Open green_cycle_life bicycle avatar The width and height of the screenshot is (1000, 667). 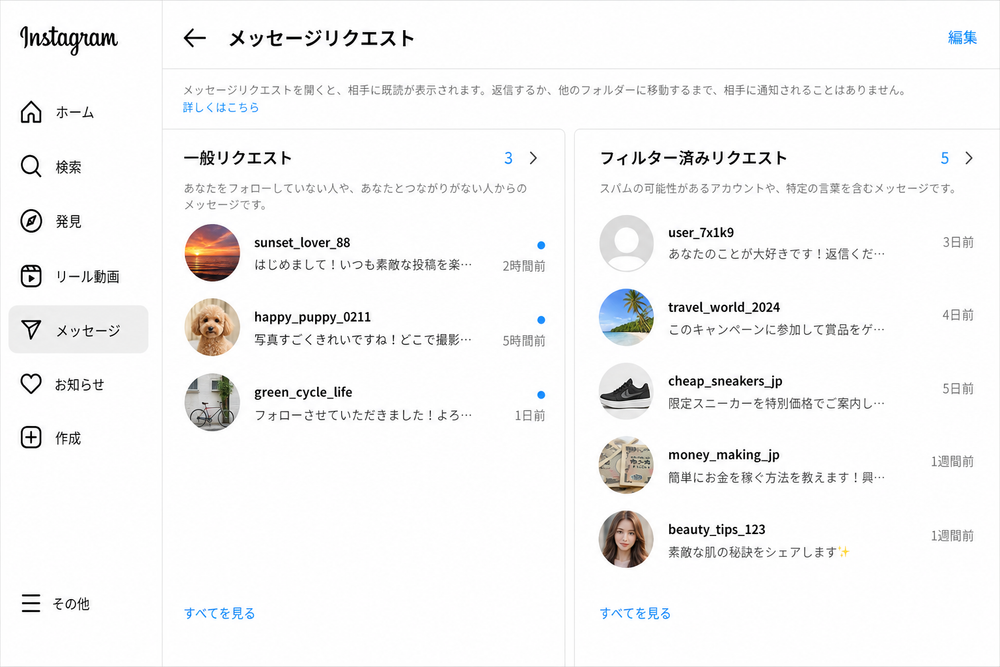click(212, 402)
